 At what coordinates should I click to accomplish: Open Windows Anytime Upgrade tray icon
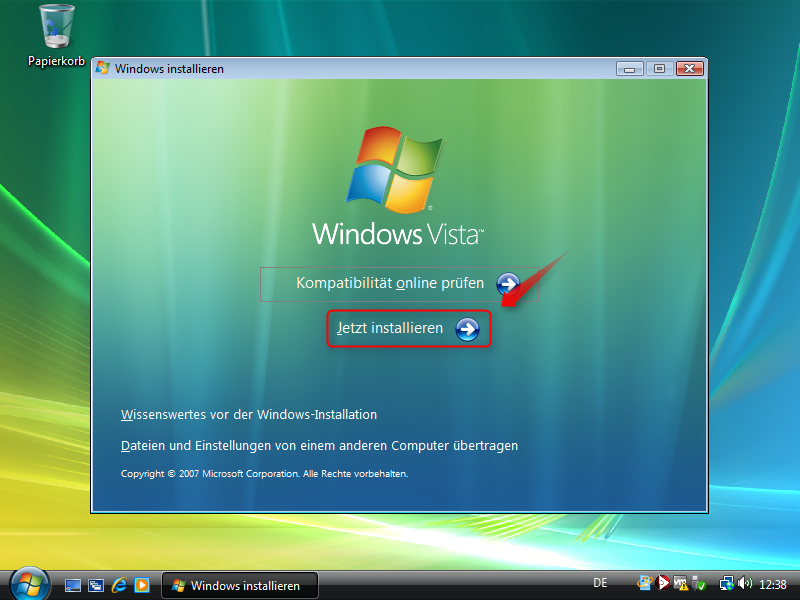tap(645, 583)
